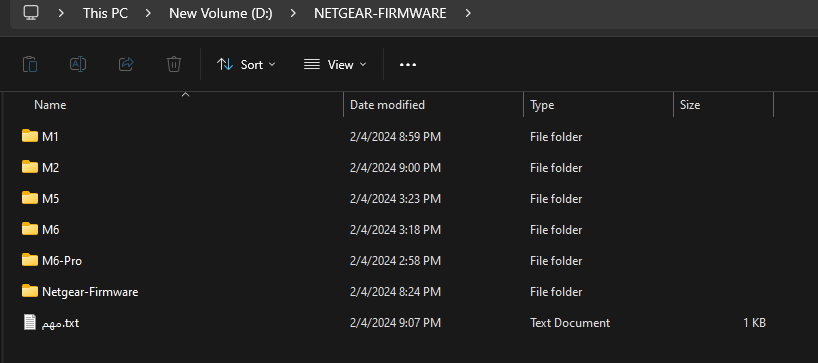Expand chevron after NETGEAR-FIRMWARE breadcrumb
The height and width of the screenshot is (363, 818).
(468, 13)
